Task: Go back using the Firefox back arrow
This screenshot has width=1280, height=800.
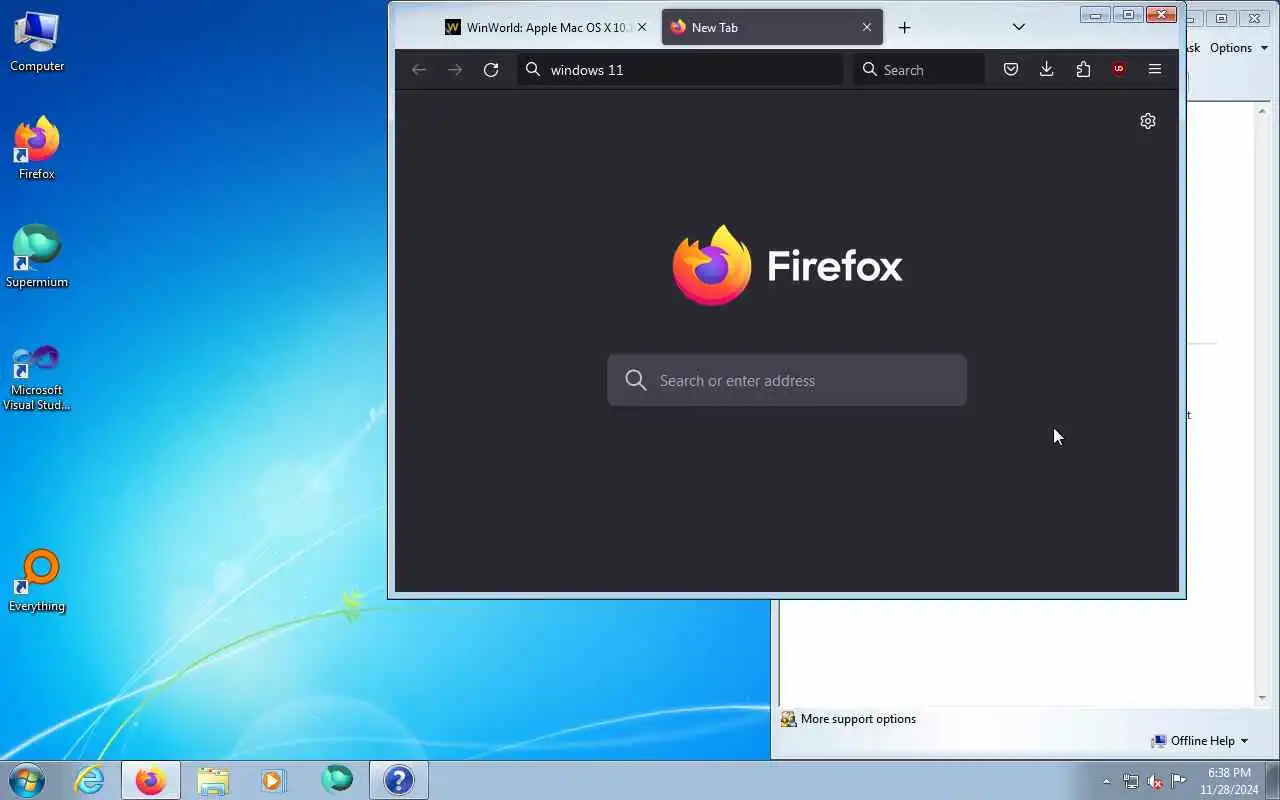Action: click(x=419, y=69)
